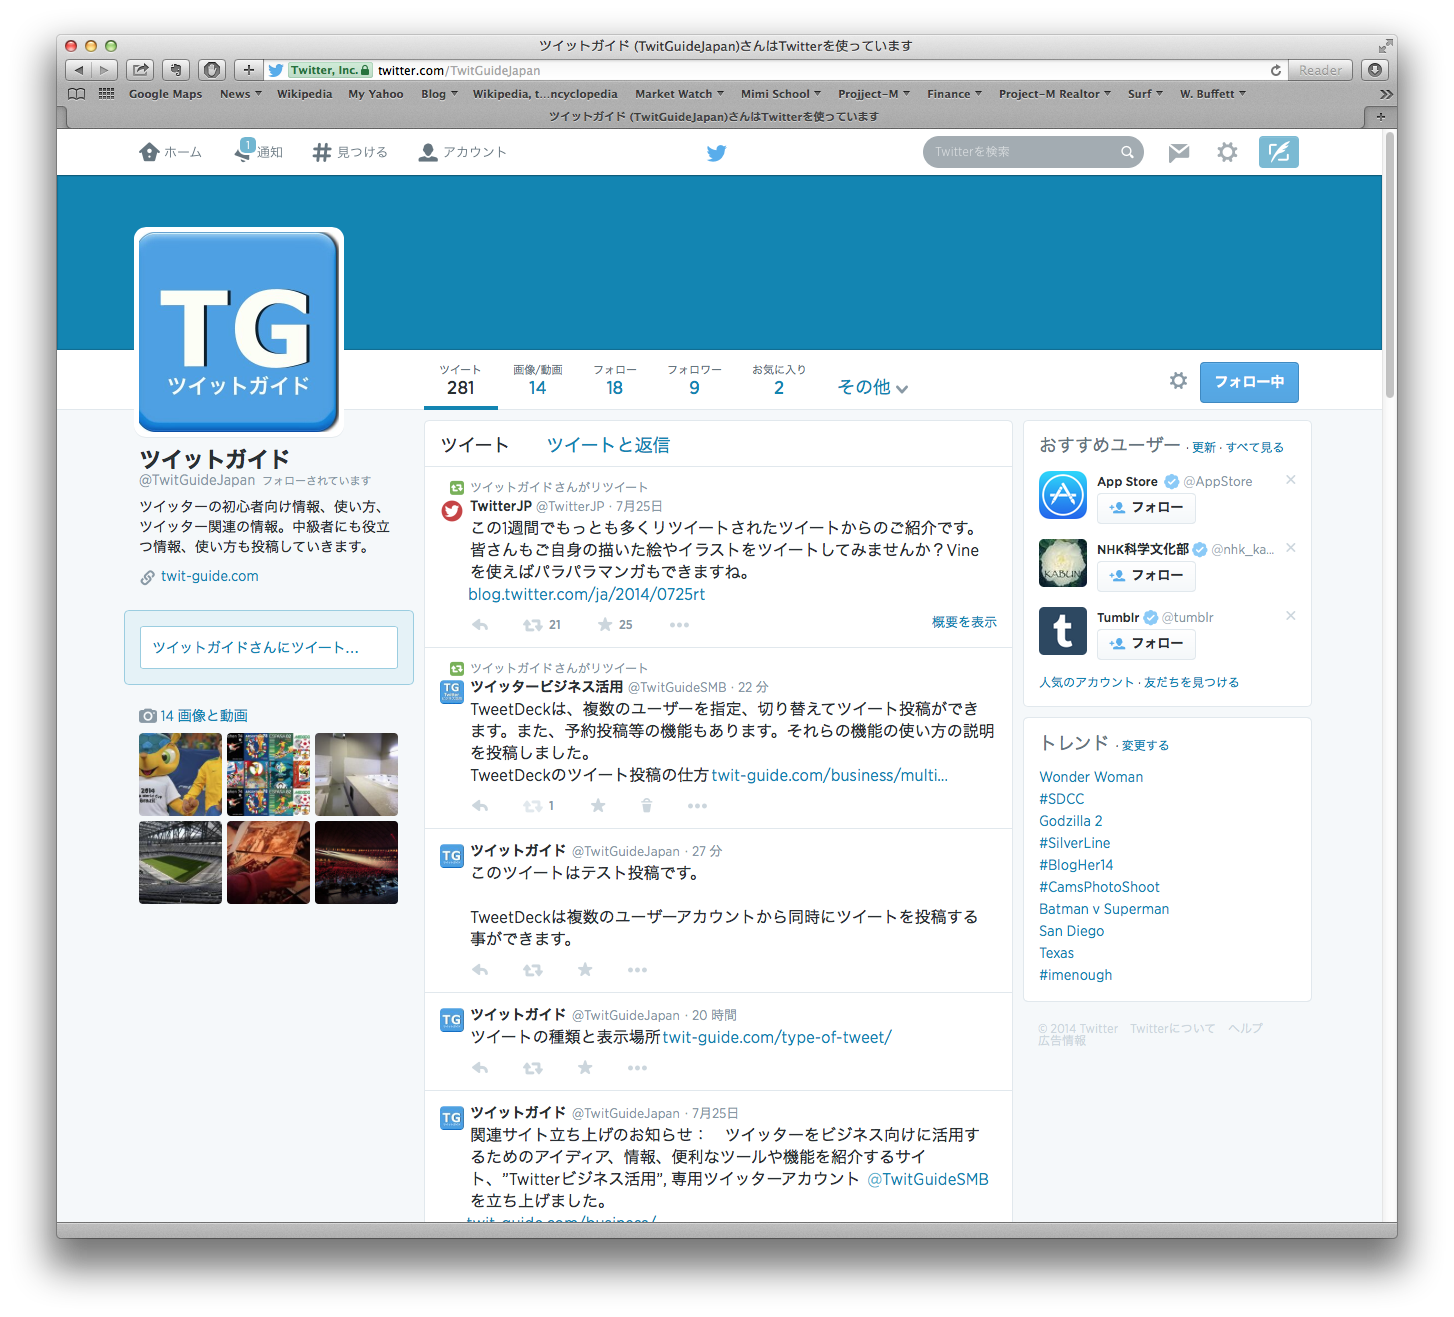Retweet the test post tweet

coord(533,970)
